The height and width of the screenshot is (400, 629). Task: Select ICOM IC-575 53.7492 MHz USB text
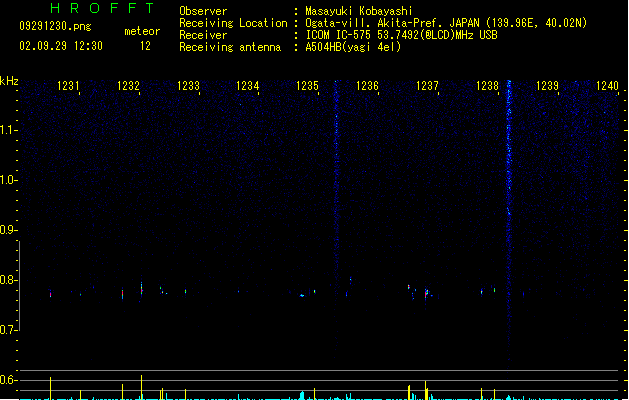tap(402, 35)
